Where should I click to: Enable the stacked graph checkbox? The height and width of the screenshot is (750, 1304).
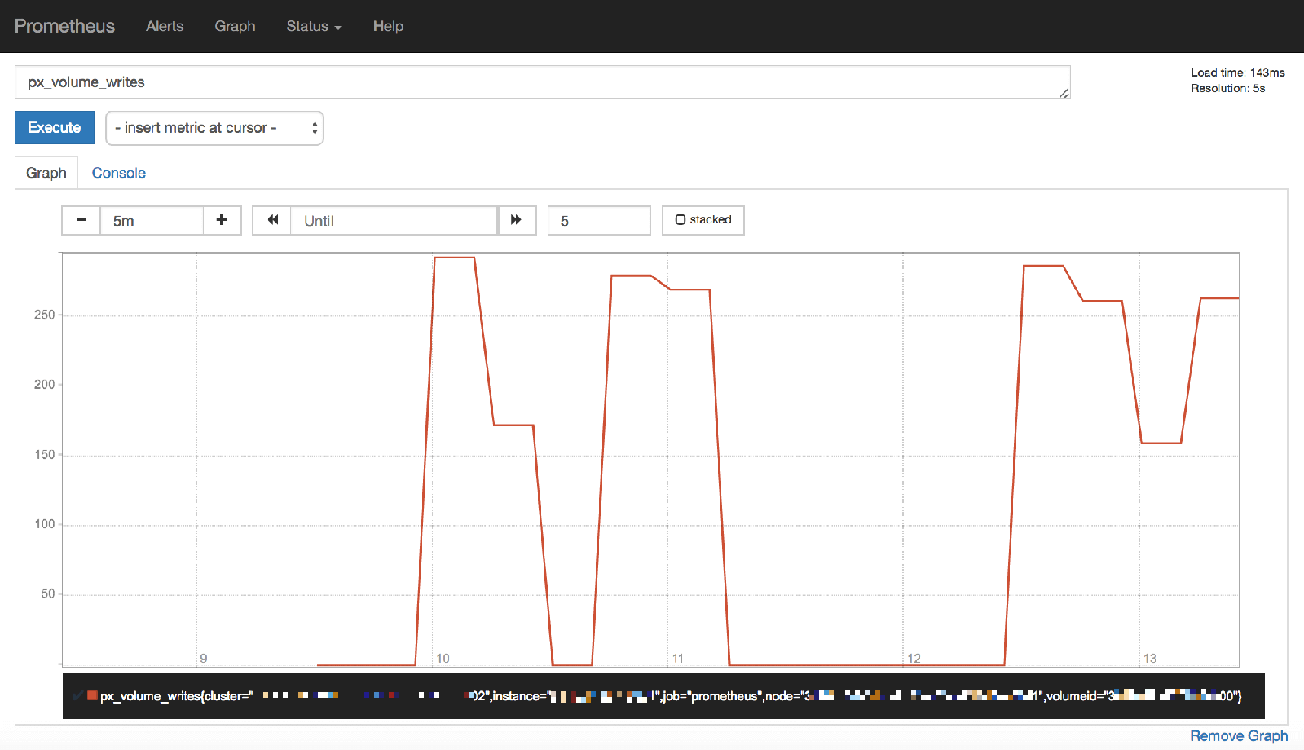[678, 220]
